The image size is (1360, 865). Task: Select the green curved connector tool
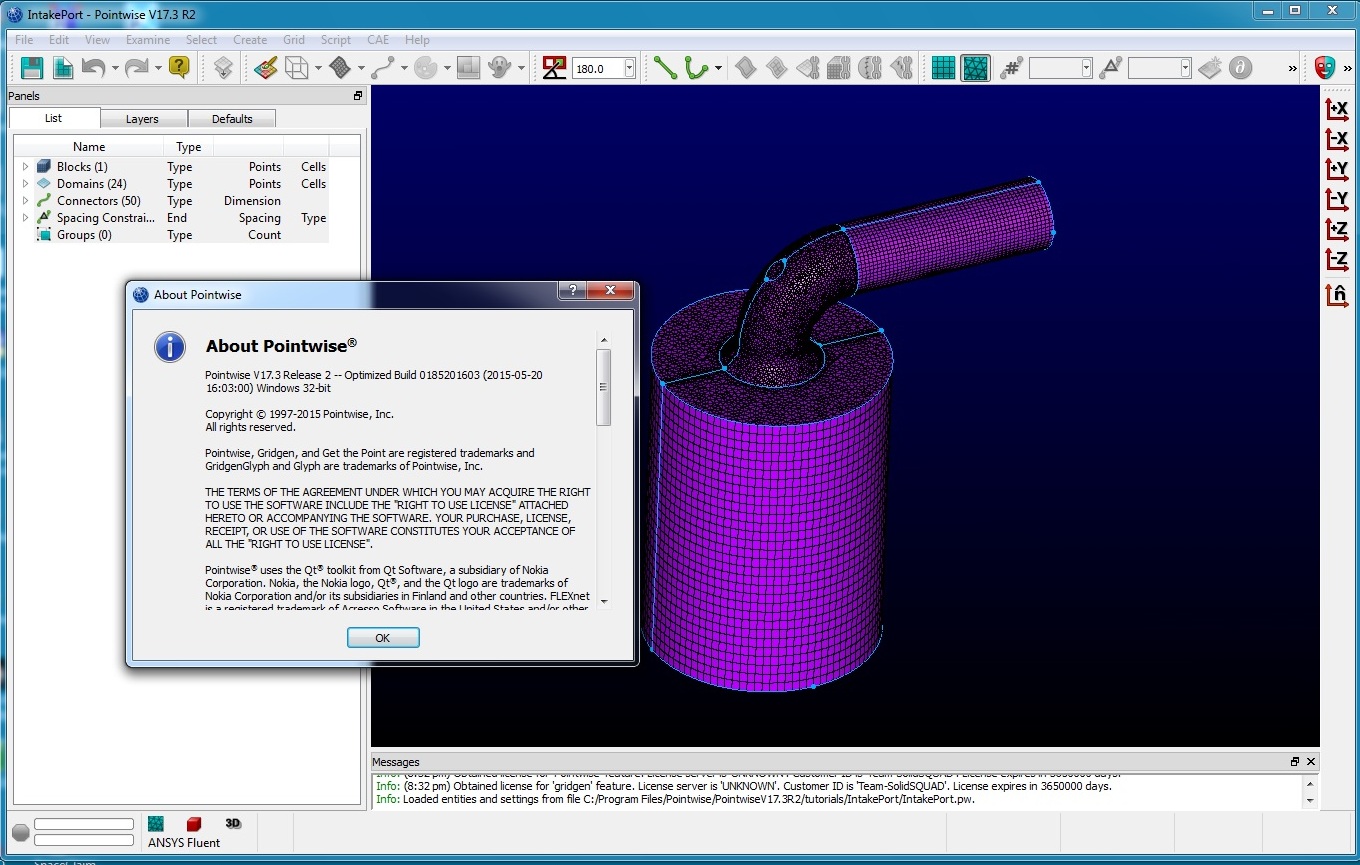pos(695,68)
